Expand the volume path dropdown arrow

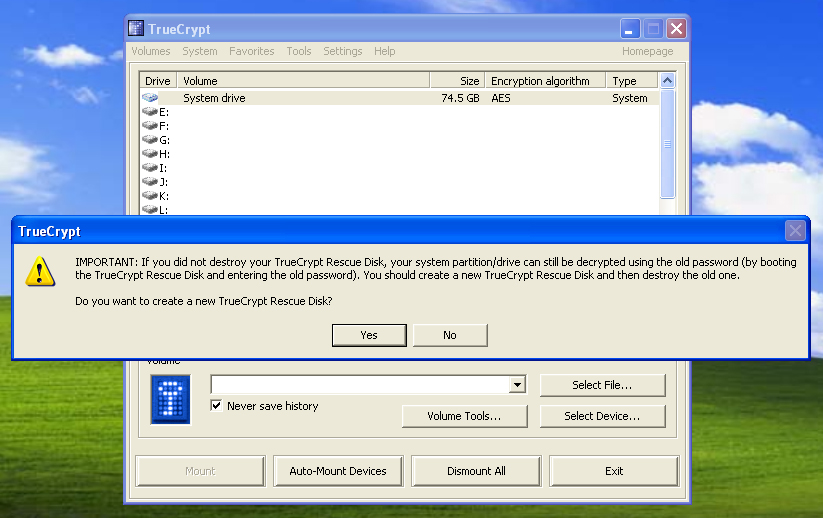(x=517, y=385)
